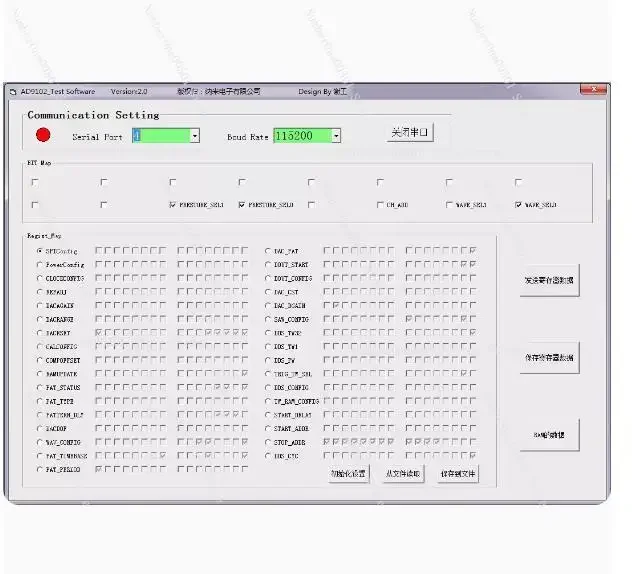Select the CALCONFIG register radio button

coord(40,347)
